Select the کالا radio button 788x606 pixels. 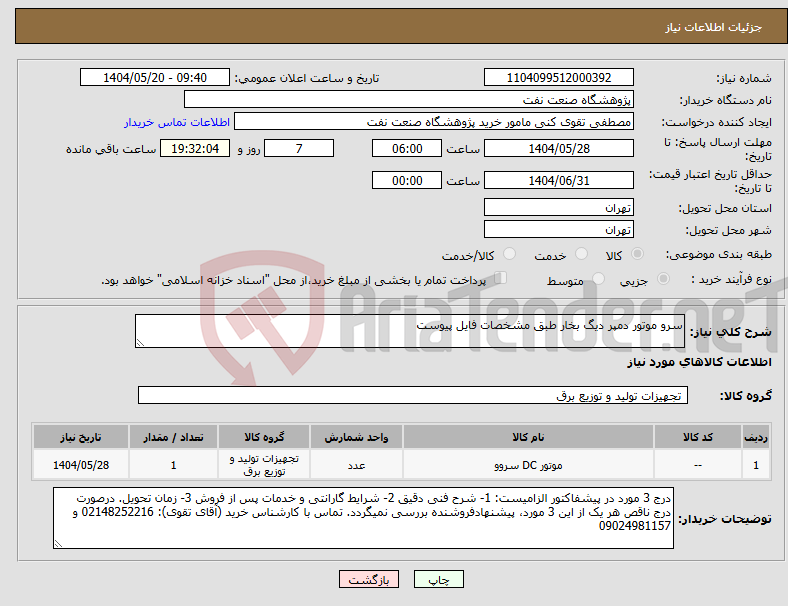(637, 254)
